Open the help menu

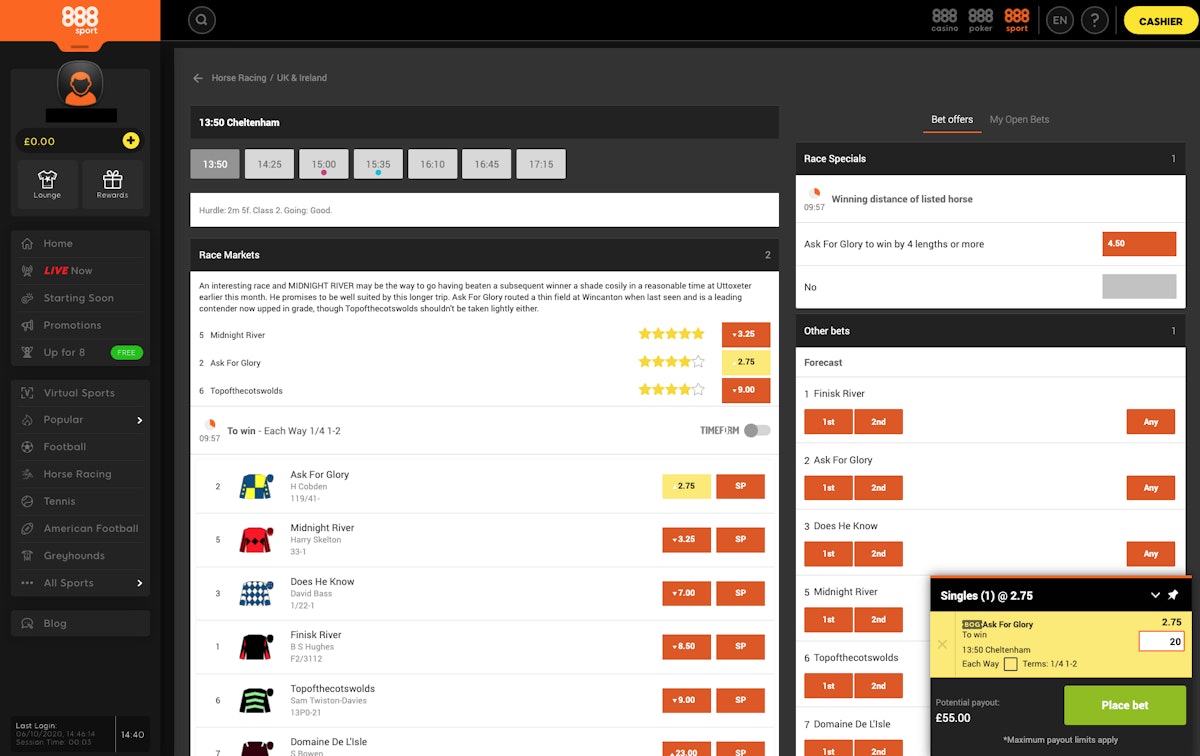[x=1095, y=20]
